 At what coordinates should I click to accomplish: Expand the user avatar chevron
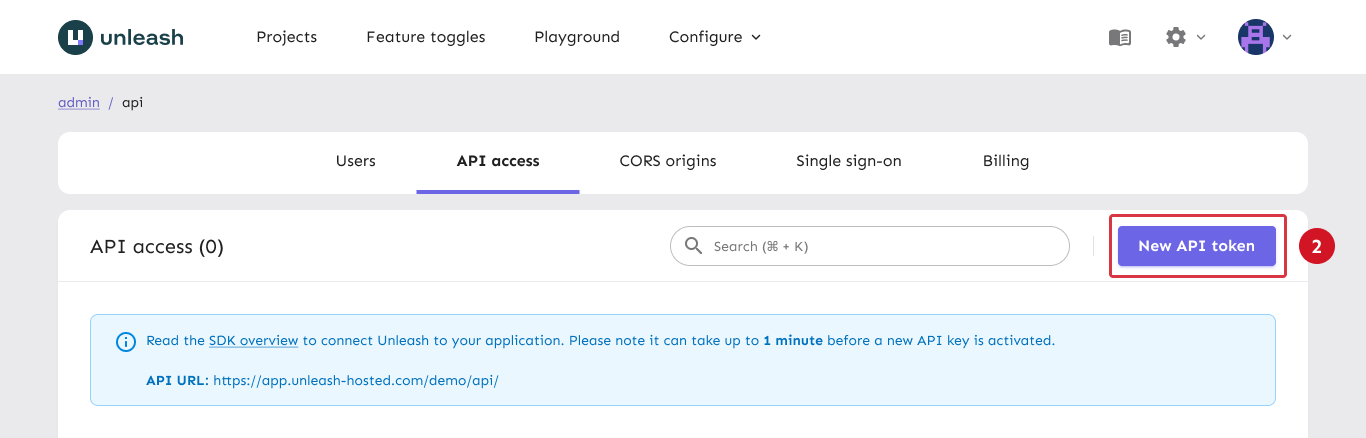pos(1288,37)
